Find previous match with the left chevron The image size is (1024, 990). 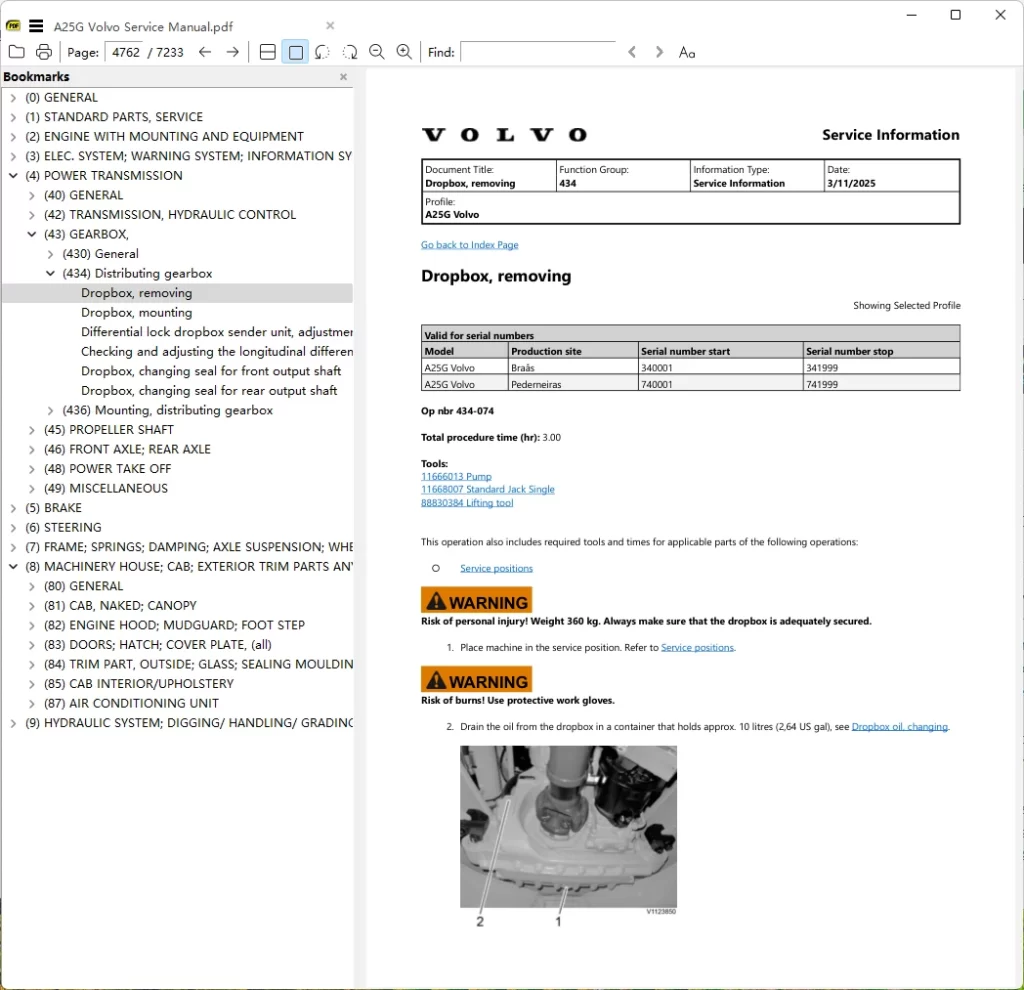click(632, 52)
